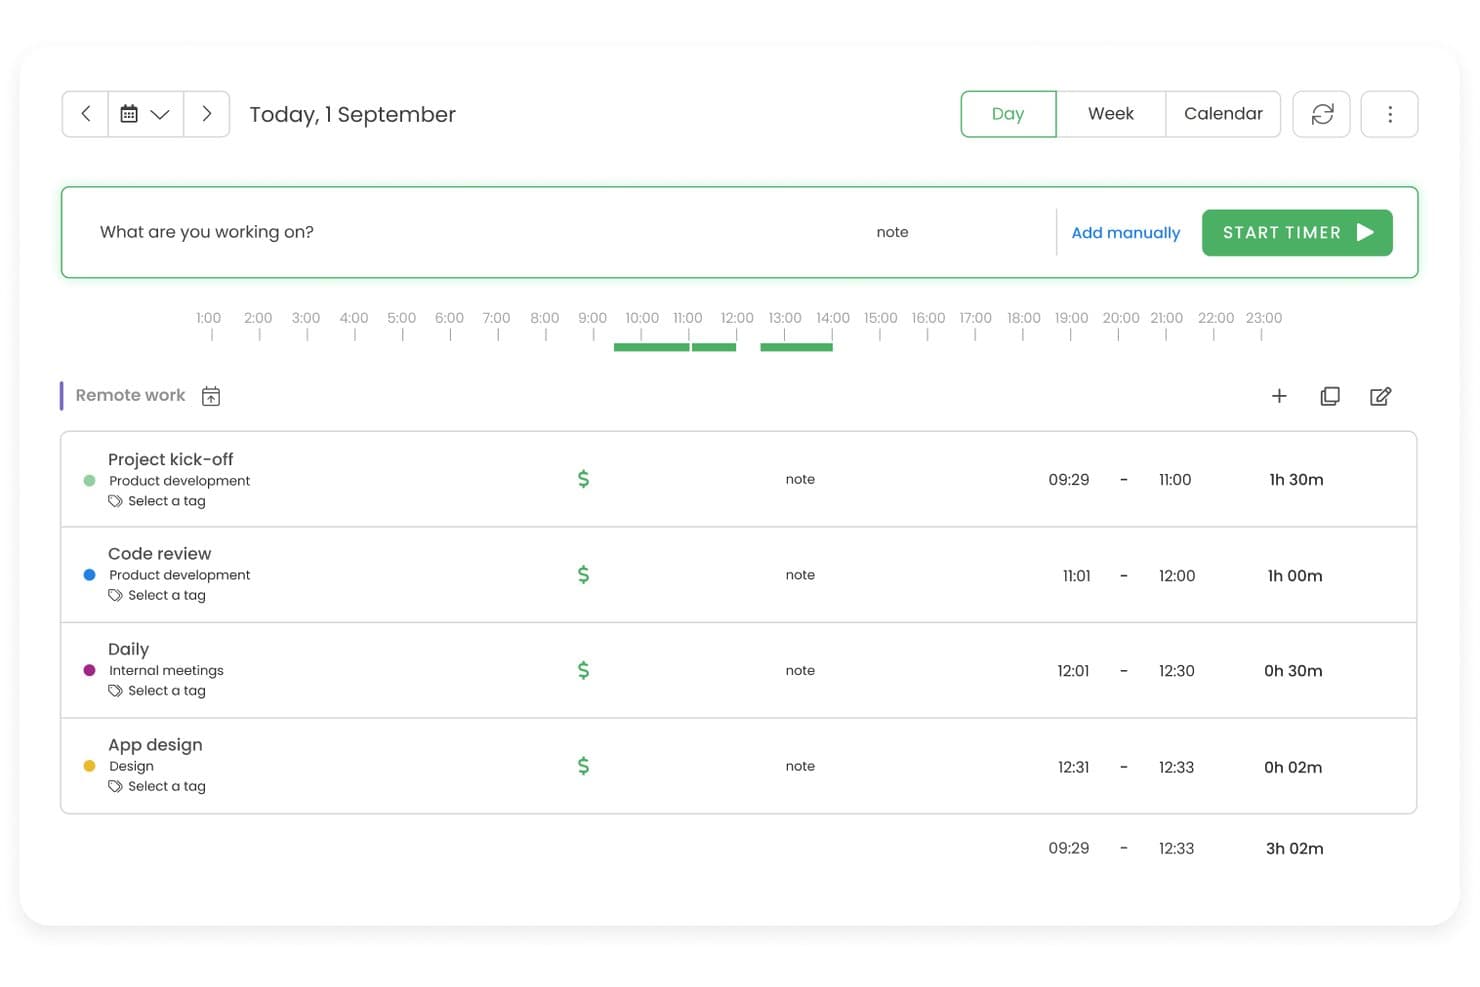Toggle billable dollar icon for Daily
This screenshot has width=1480, height=987.
[x=584, y=670]
